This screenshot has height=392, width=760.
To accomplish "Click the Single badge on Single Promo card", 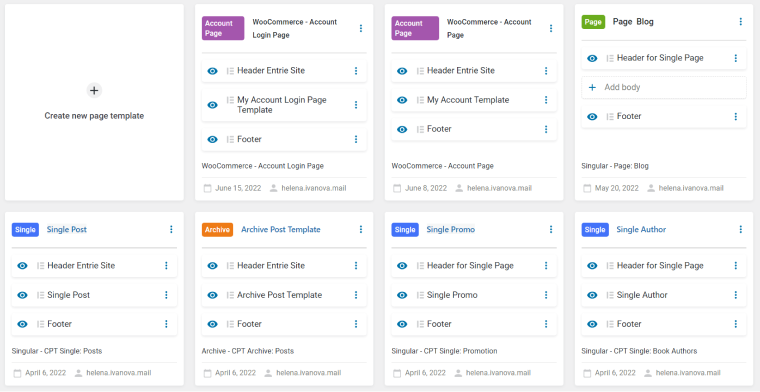I will click(x=405, y=230).
